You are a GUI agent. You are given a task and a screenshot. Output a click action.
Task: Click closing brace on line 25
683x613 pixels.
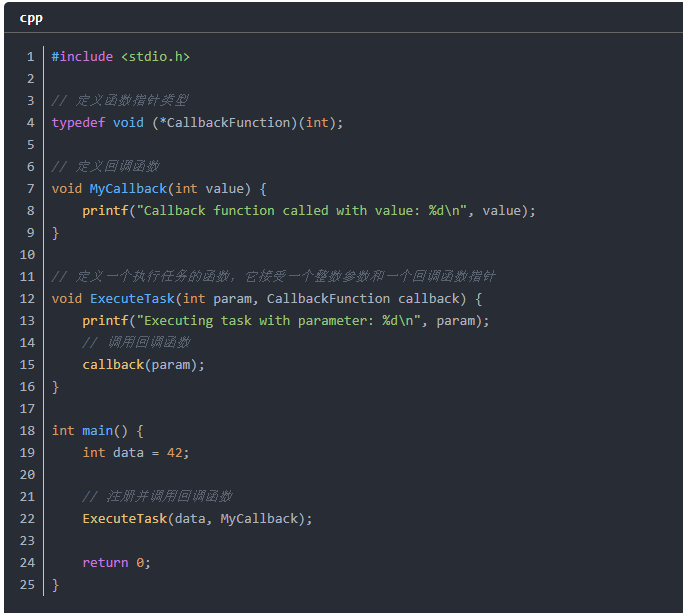pyautogui.click(x=55, y=585)
